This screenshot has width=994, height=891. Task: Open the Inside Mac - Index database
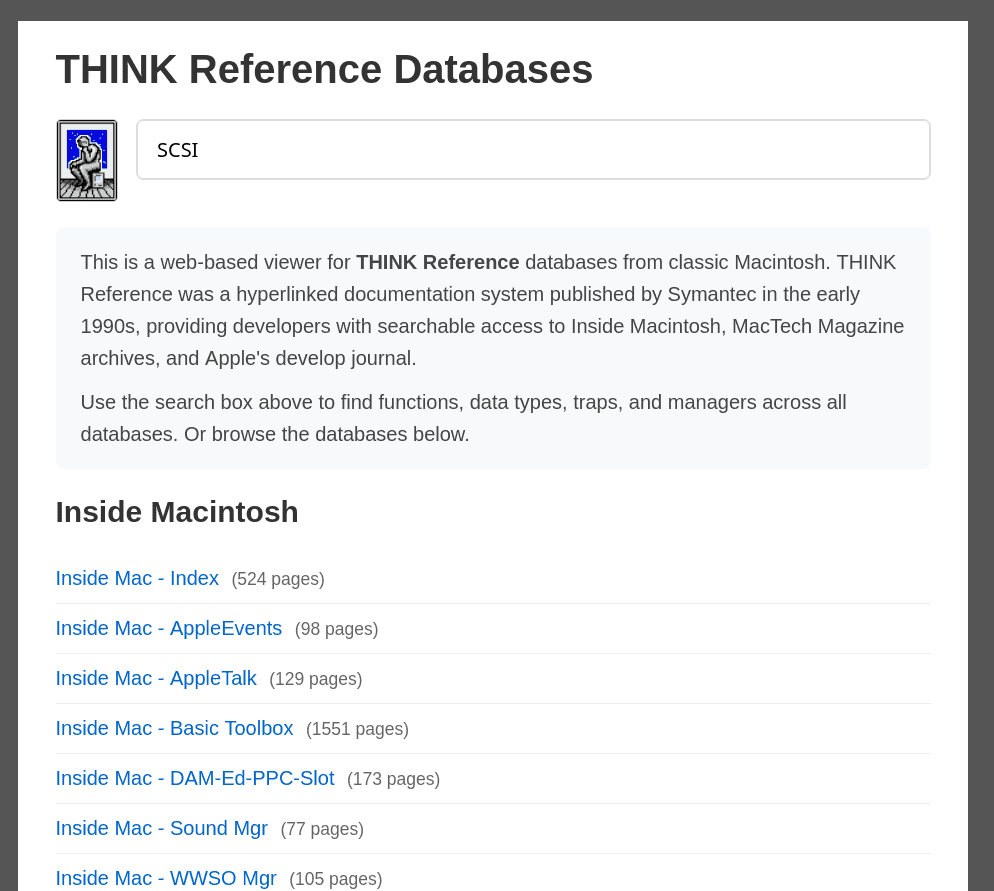137,578
